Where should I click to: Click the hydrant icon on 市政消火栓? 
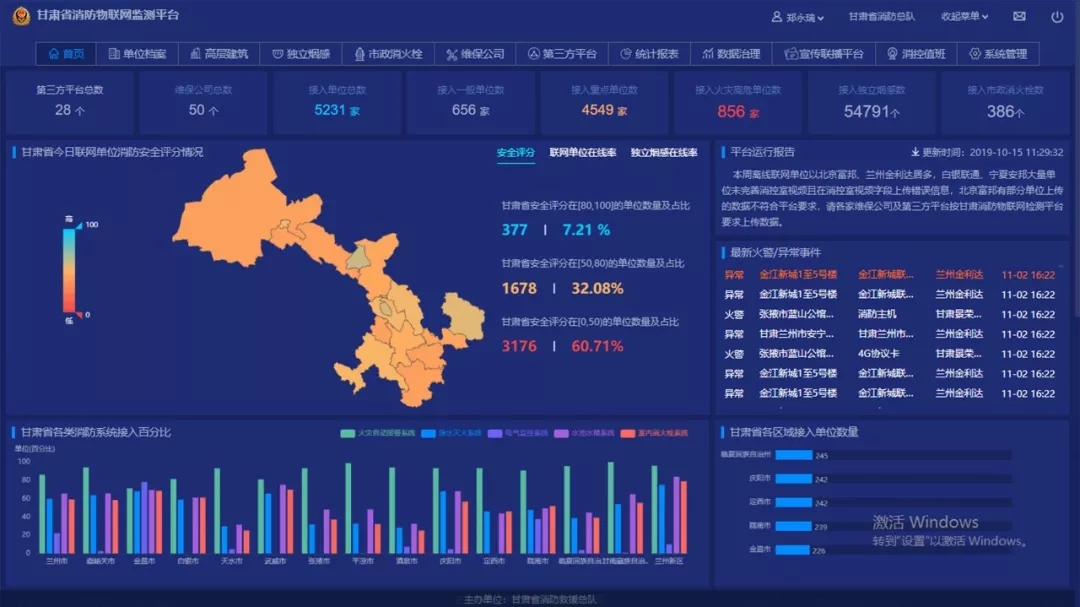point(359,54)
